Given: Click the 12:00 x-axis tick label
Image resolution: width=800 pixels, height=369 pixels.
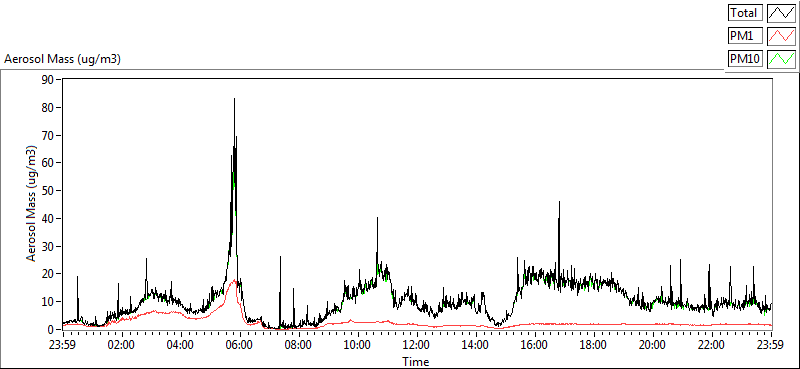Looking at the screenshot, I should point(416,345).
